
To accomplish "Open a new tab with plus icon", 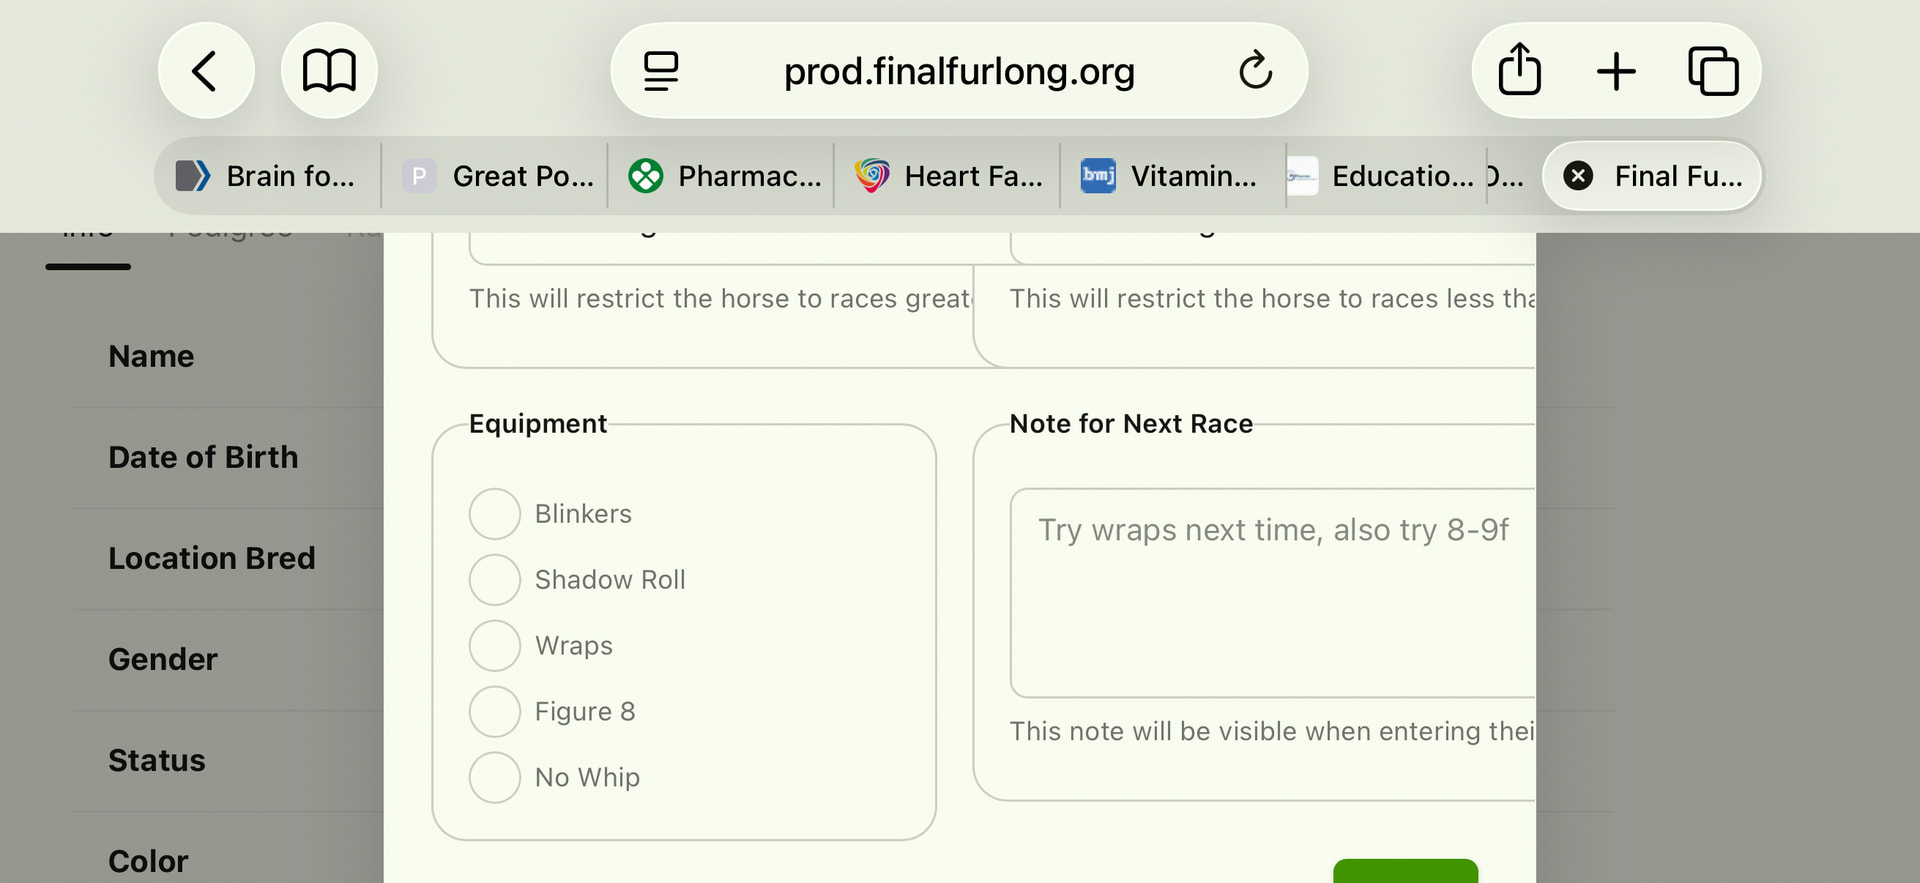I will [x=1616, y=71].
